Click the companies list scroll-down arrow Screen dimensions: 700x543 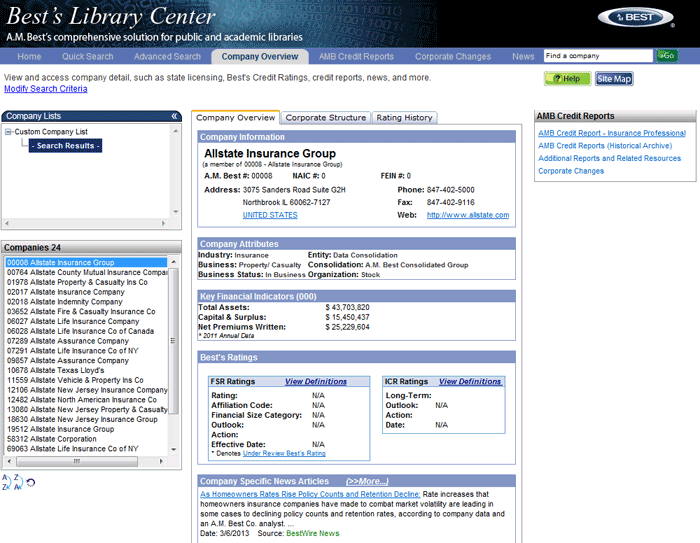174,450
